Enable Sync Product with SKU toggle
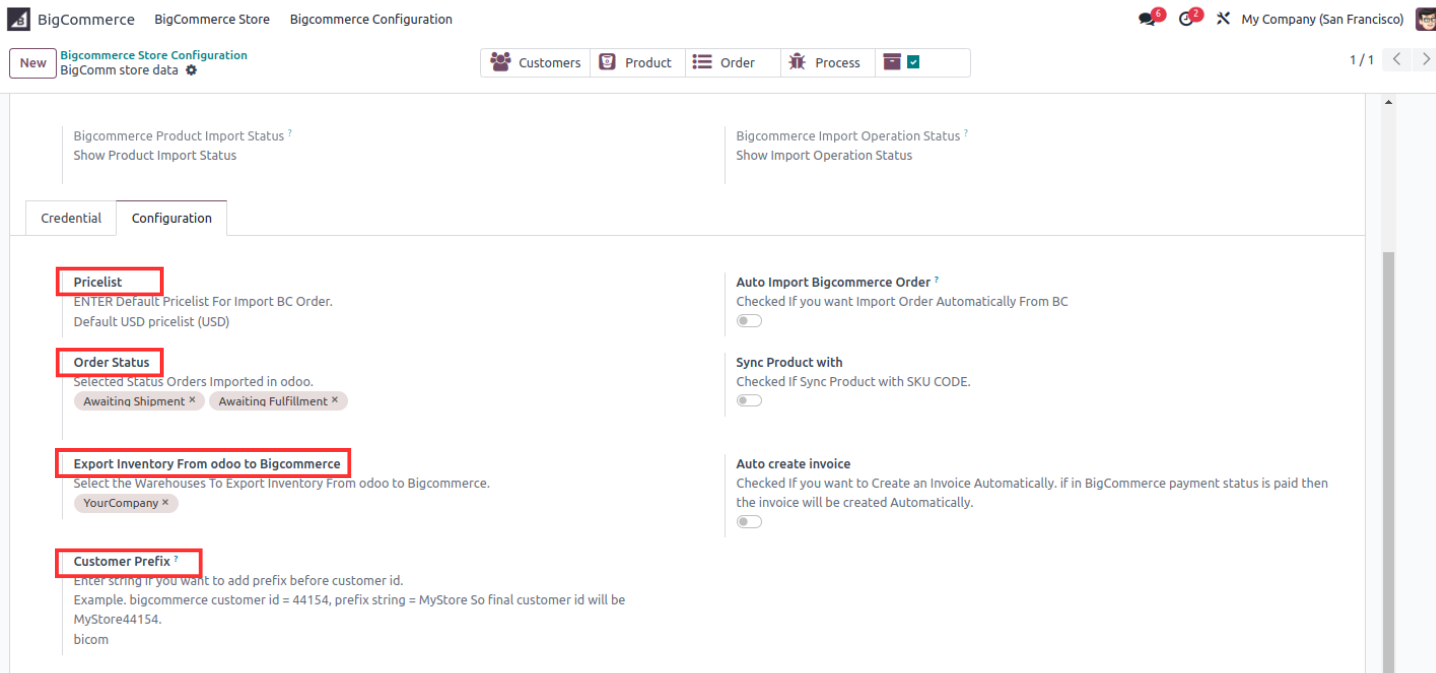Image resolution: width=1436 pixels, height=673 pixels. (x=749, y=400)
